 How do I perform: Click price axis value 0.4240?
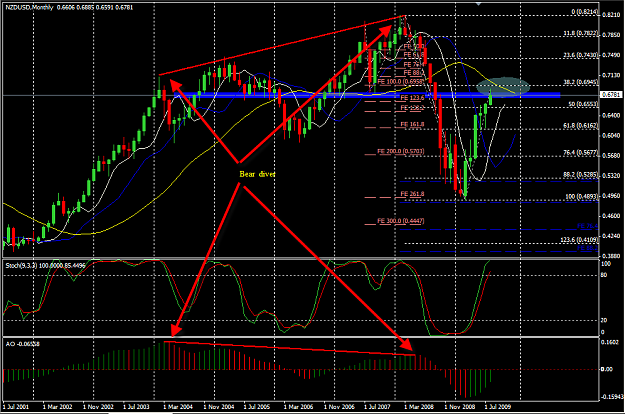click(x=611, y=236)
